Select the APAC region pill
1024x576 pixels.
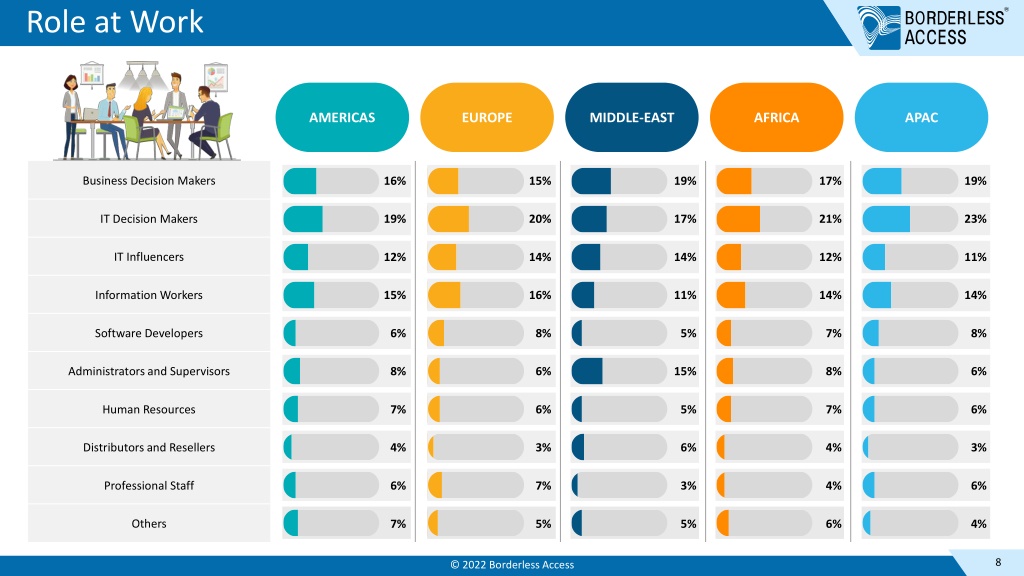coord(921,118)
